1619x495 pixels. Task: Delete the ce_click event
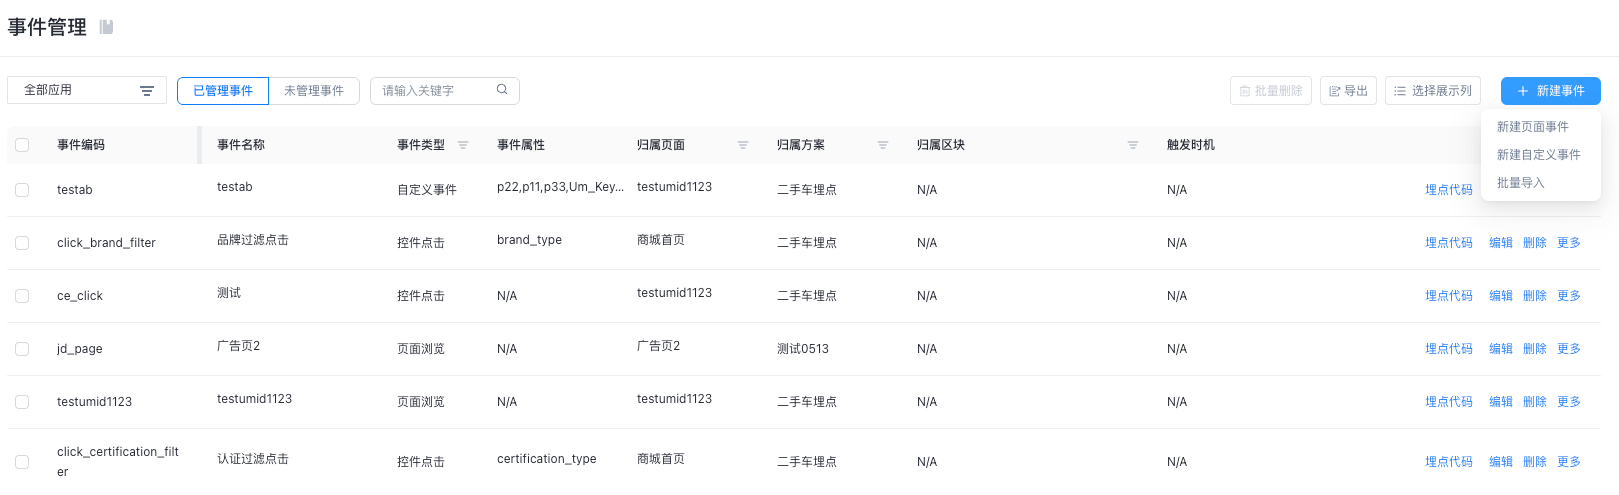click(1535, 296)
